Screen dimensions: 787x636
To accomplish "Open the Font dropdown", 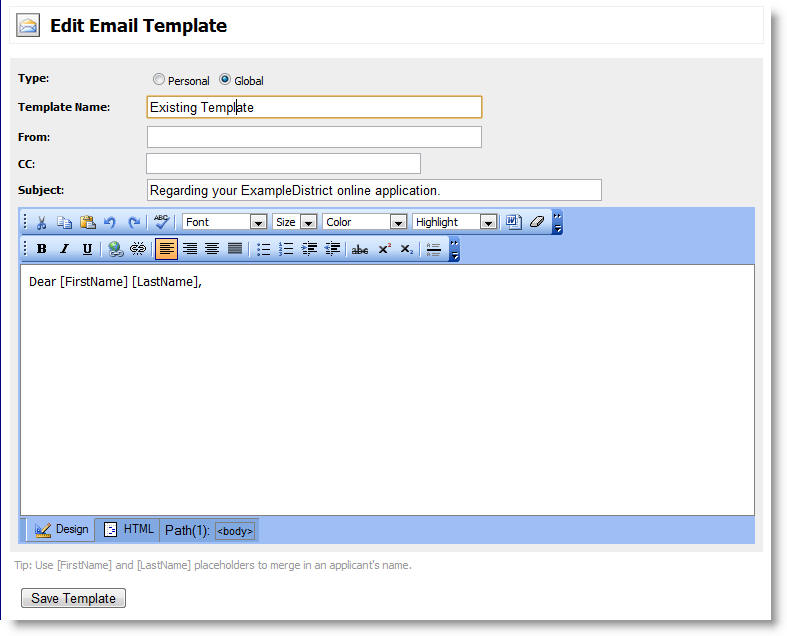I will tap(258, 222).
